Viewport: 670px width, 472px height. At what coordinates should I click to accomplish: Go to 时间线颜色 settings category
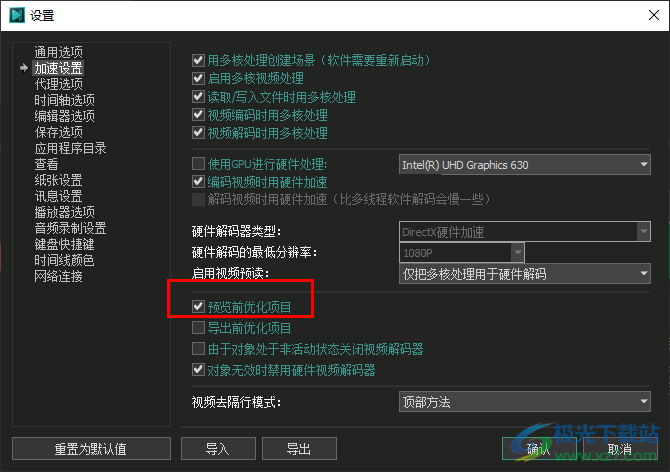[x=65, y=260]
